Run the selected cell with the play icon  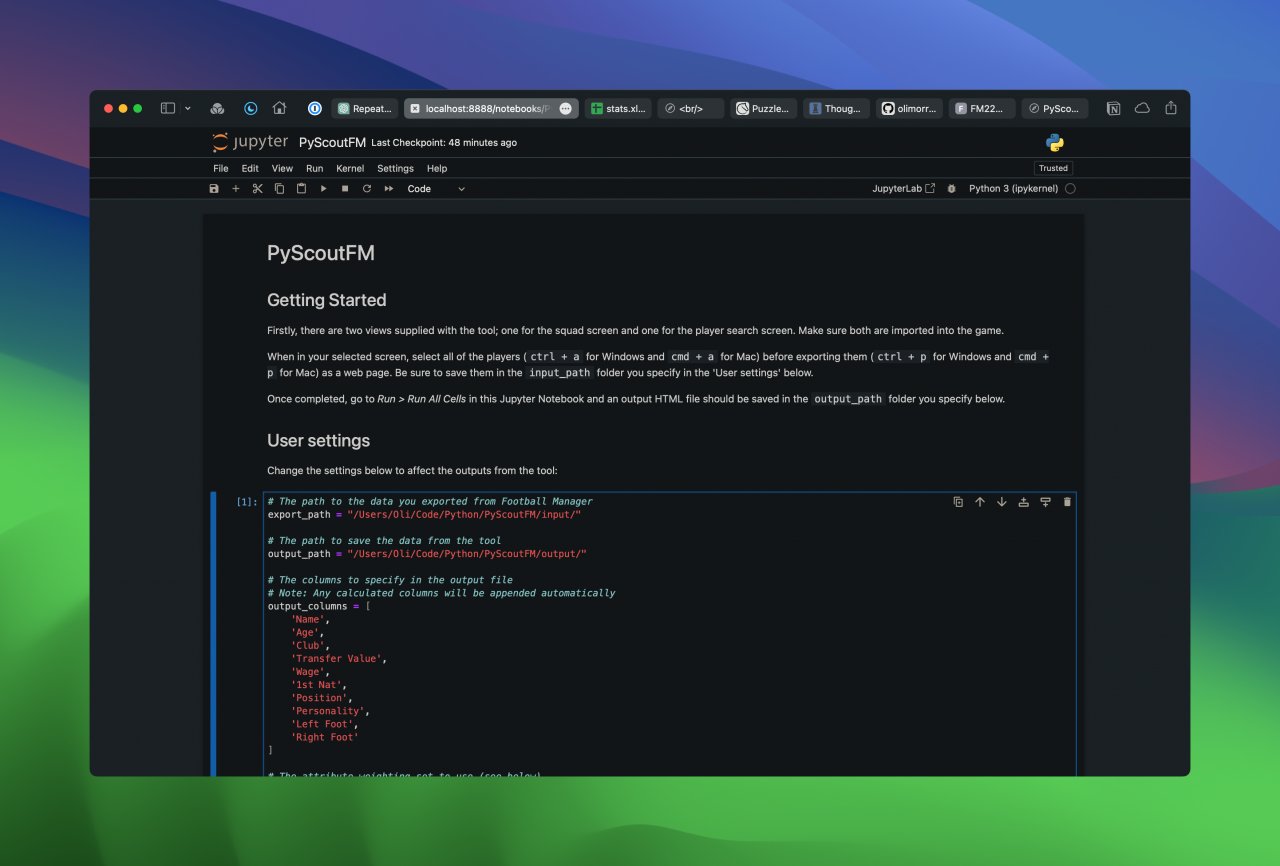point(323,189)
